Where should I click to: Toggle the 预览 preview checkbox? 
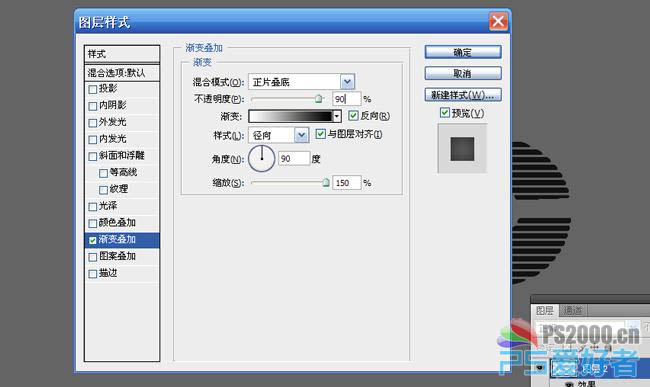(445, 113)
